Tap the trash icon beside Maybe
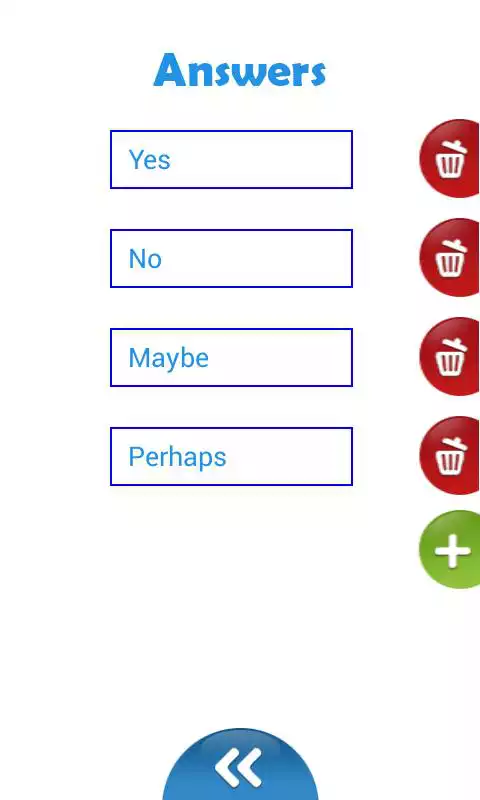 pyautogui.click(x=449, y=357)
